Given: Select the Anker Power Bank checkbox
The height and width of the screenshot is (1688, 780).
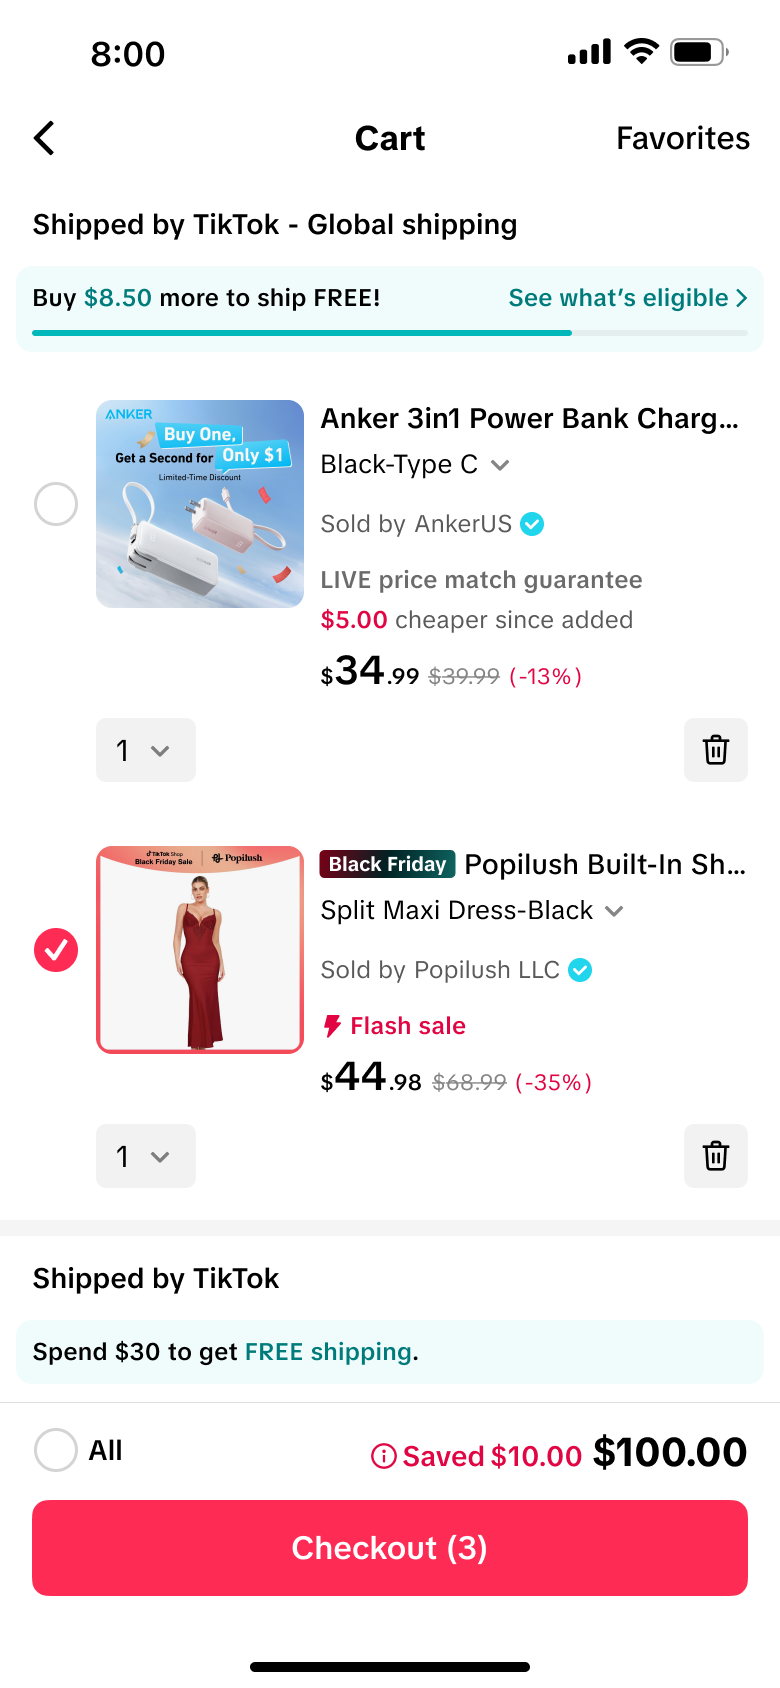Looking at the screenshot, I should point(56,504).
